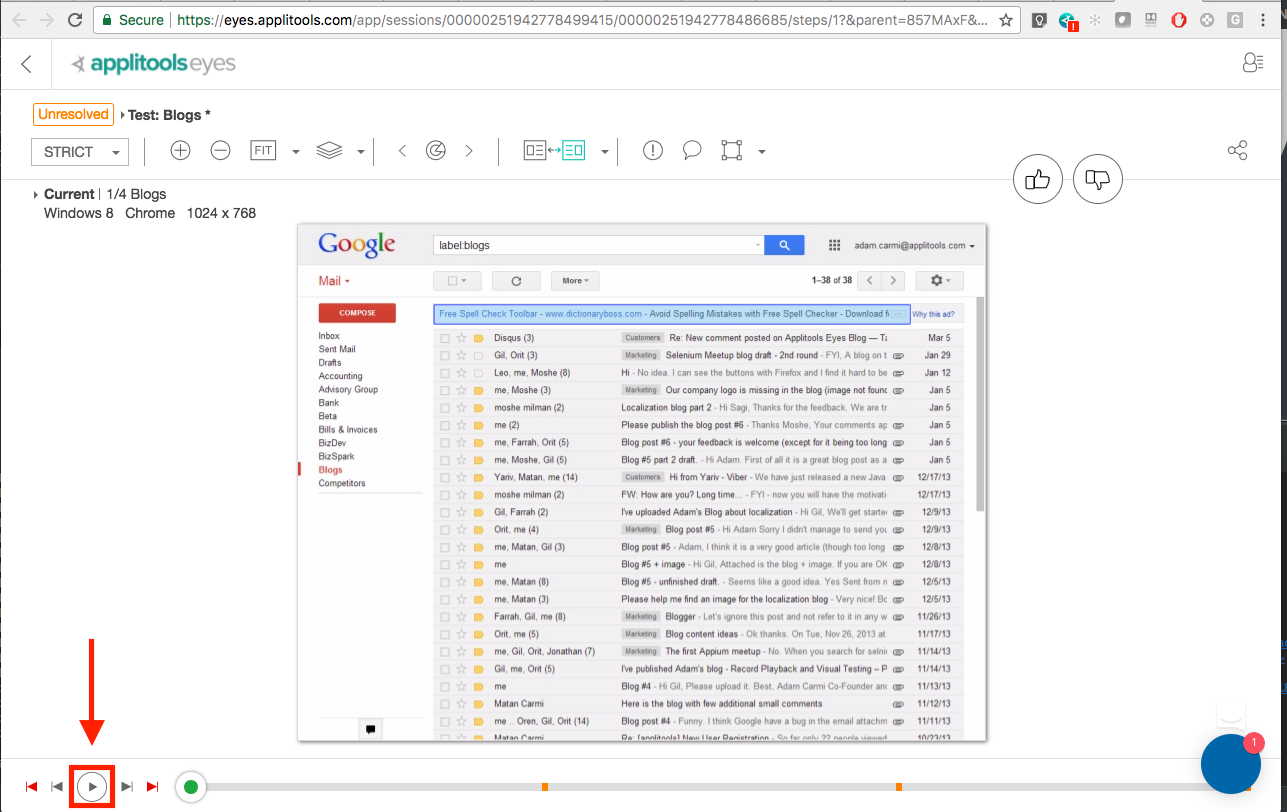This screenshot has width=1287, height=812.
Task: Click the browser forward arrow
Action: [x=48, y=19]
